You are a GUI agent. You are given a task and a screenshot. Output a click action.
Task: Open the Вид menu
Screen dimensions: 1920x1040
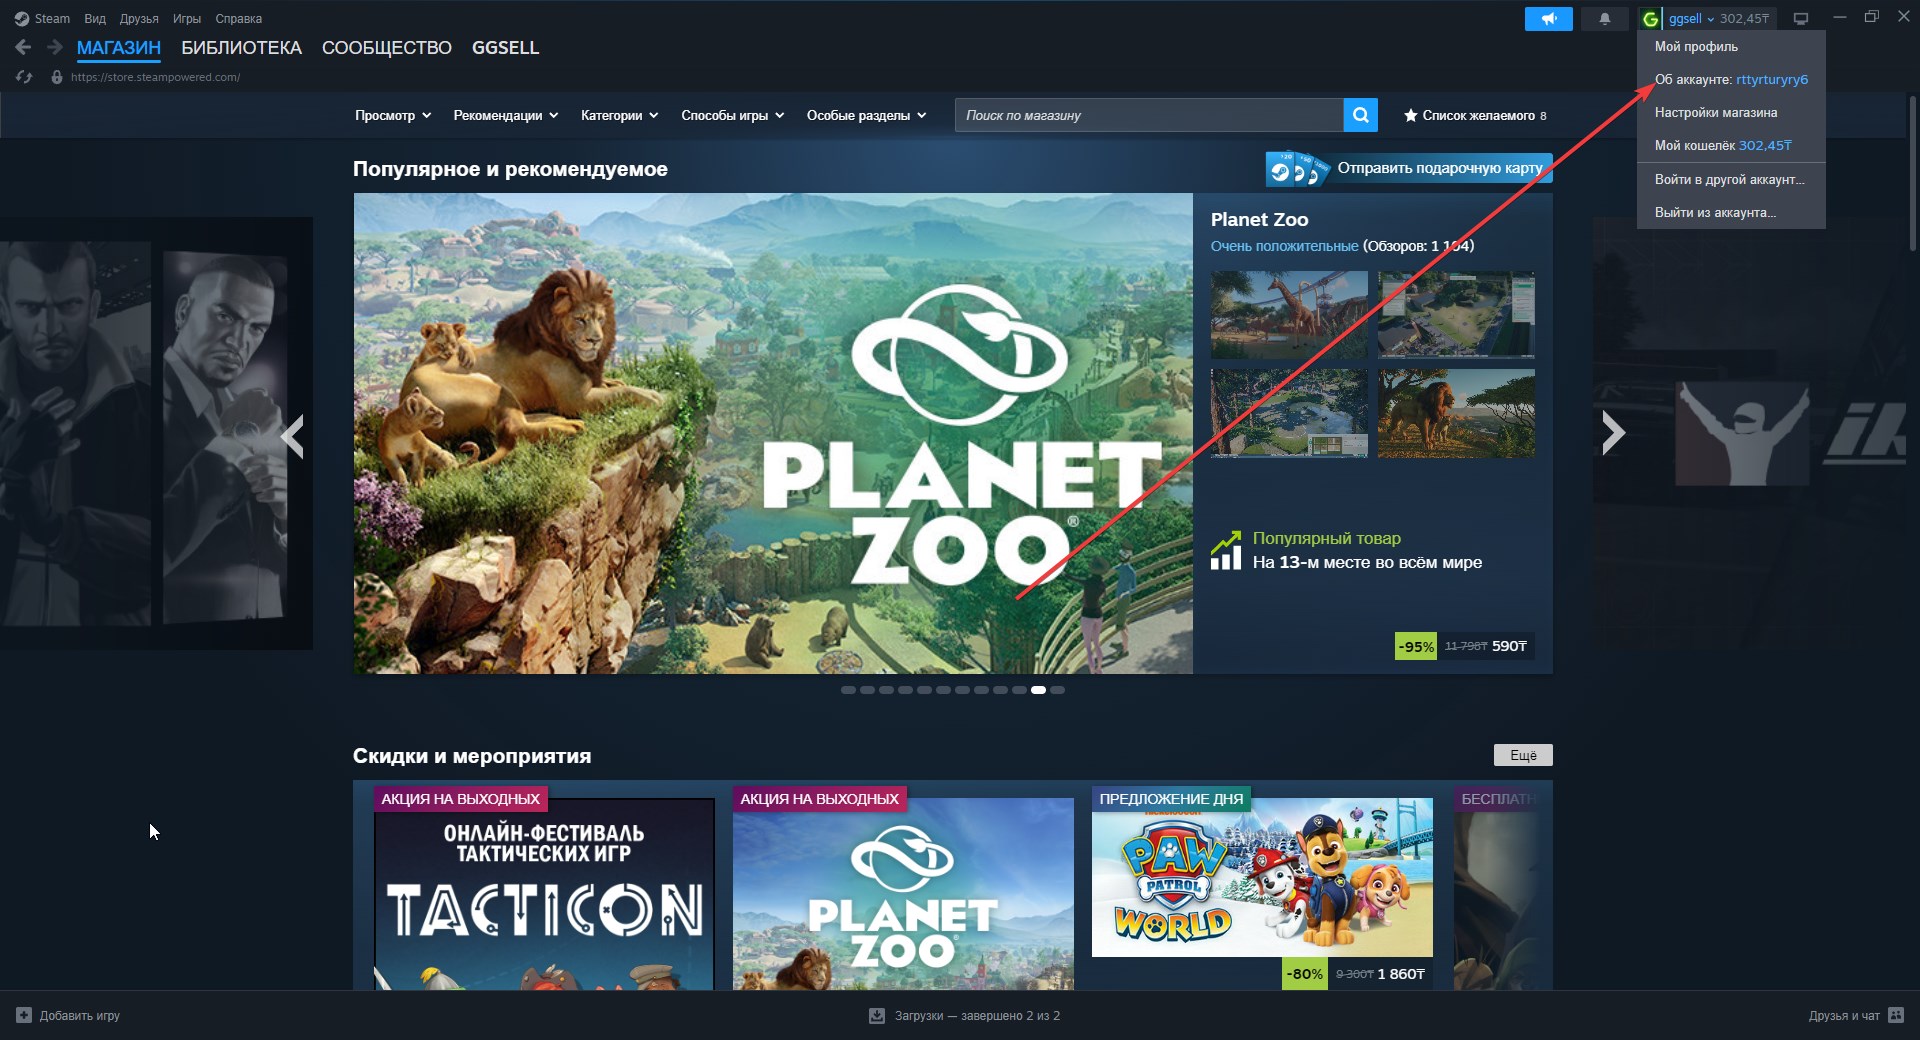pos(95,19)
